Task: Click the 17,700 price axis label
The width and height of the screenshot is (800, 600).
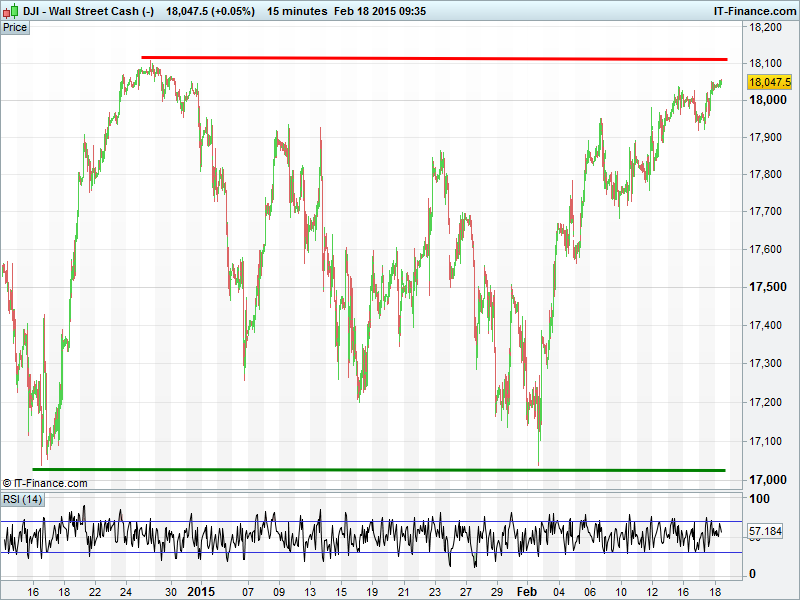Action: pos(765,211)
